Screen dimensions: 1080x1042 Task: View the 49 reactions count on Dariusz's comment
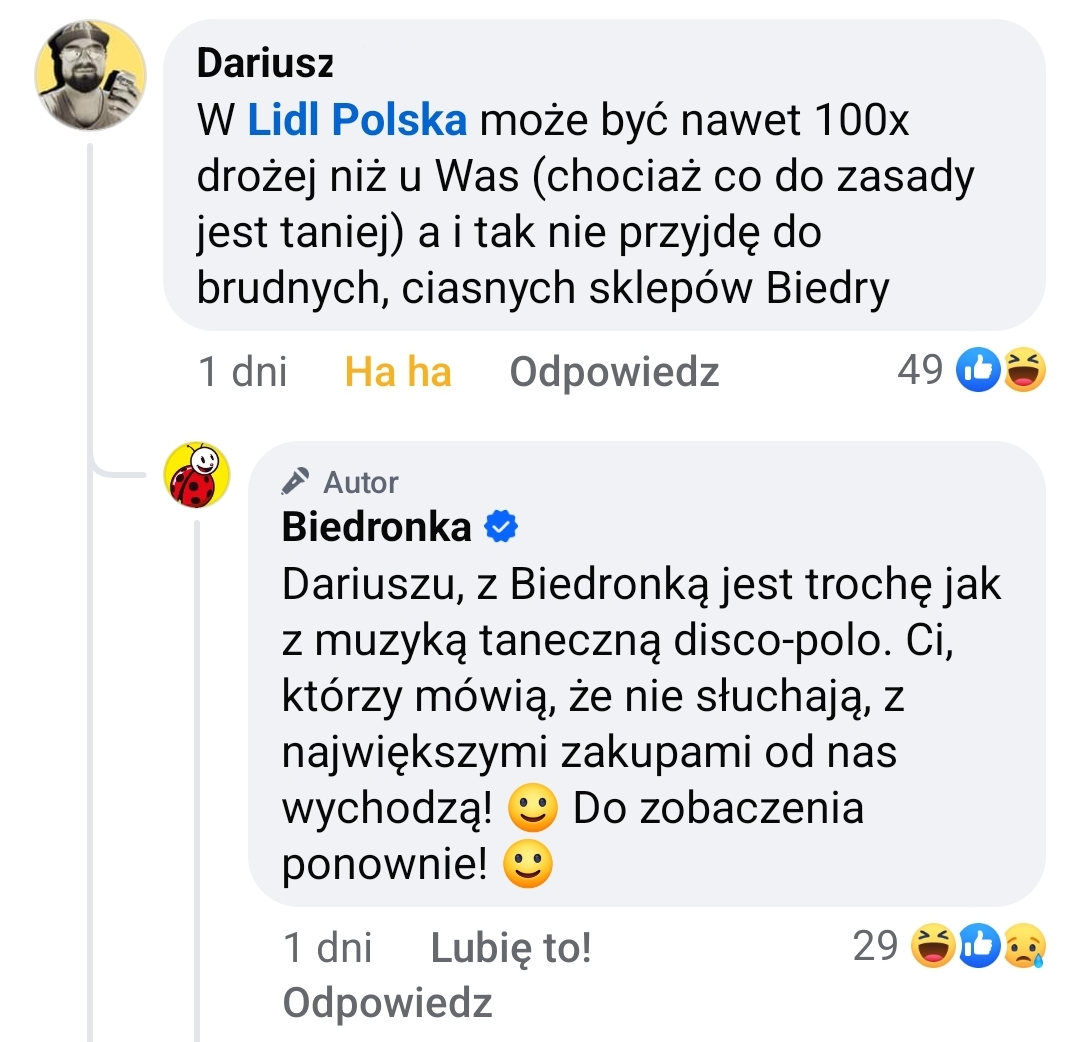point(920,370)
